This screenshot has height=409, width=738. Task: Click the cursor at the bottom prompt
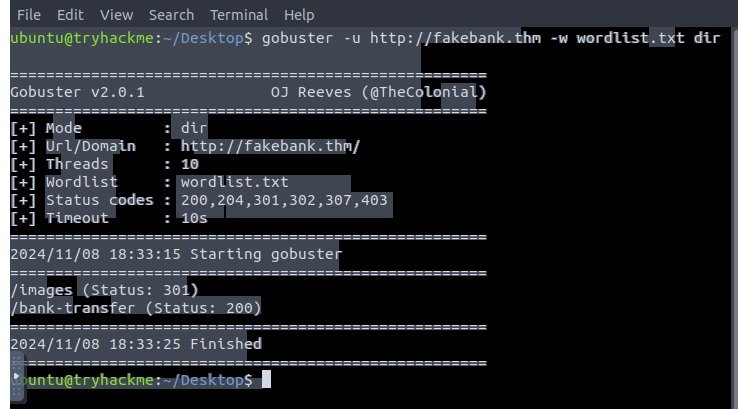click(x=266, y=379)
